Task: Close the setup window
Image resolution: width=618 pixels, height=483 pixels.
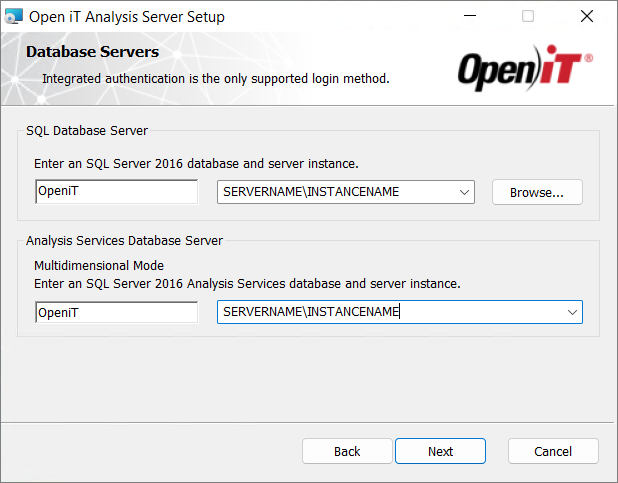Action: tap(587, 16)
